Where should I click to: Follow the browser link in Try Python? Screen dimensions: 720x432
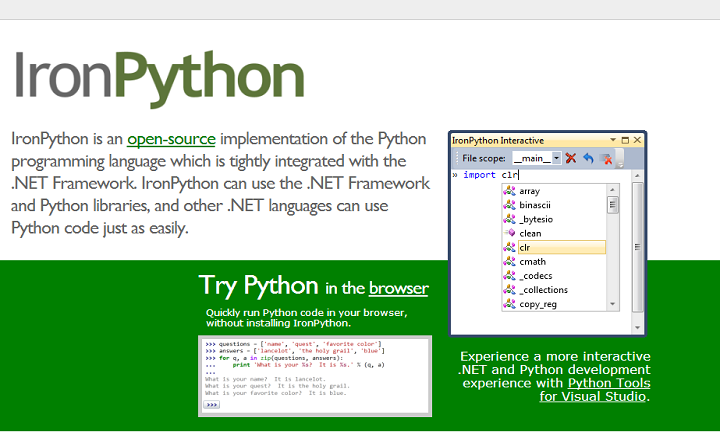[399, 288]
